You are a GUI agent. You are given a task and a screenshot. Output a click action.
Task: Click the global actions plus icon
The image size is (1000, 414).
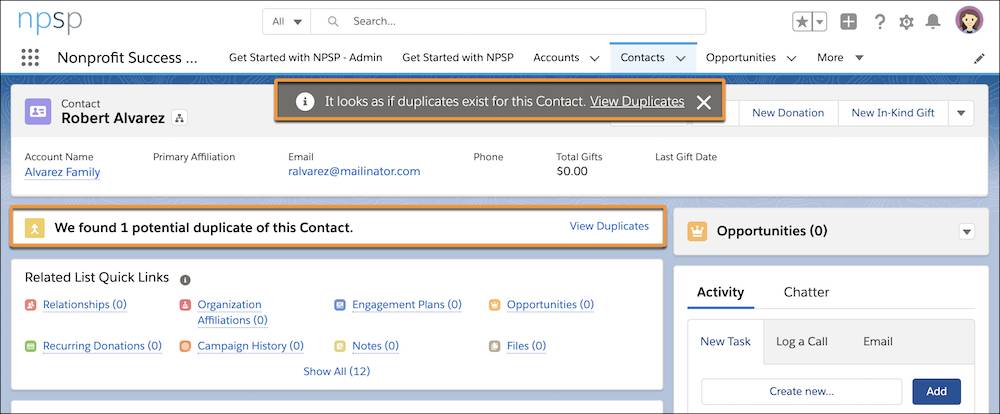[848, 22]
